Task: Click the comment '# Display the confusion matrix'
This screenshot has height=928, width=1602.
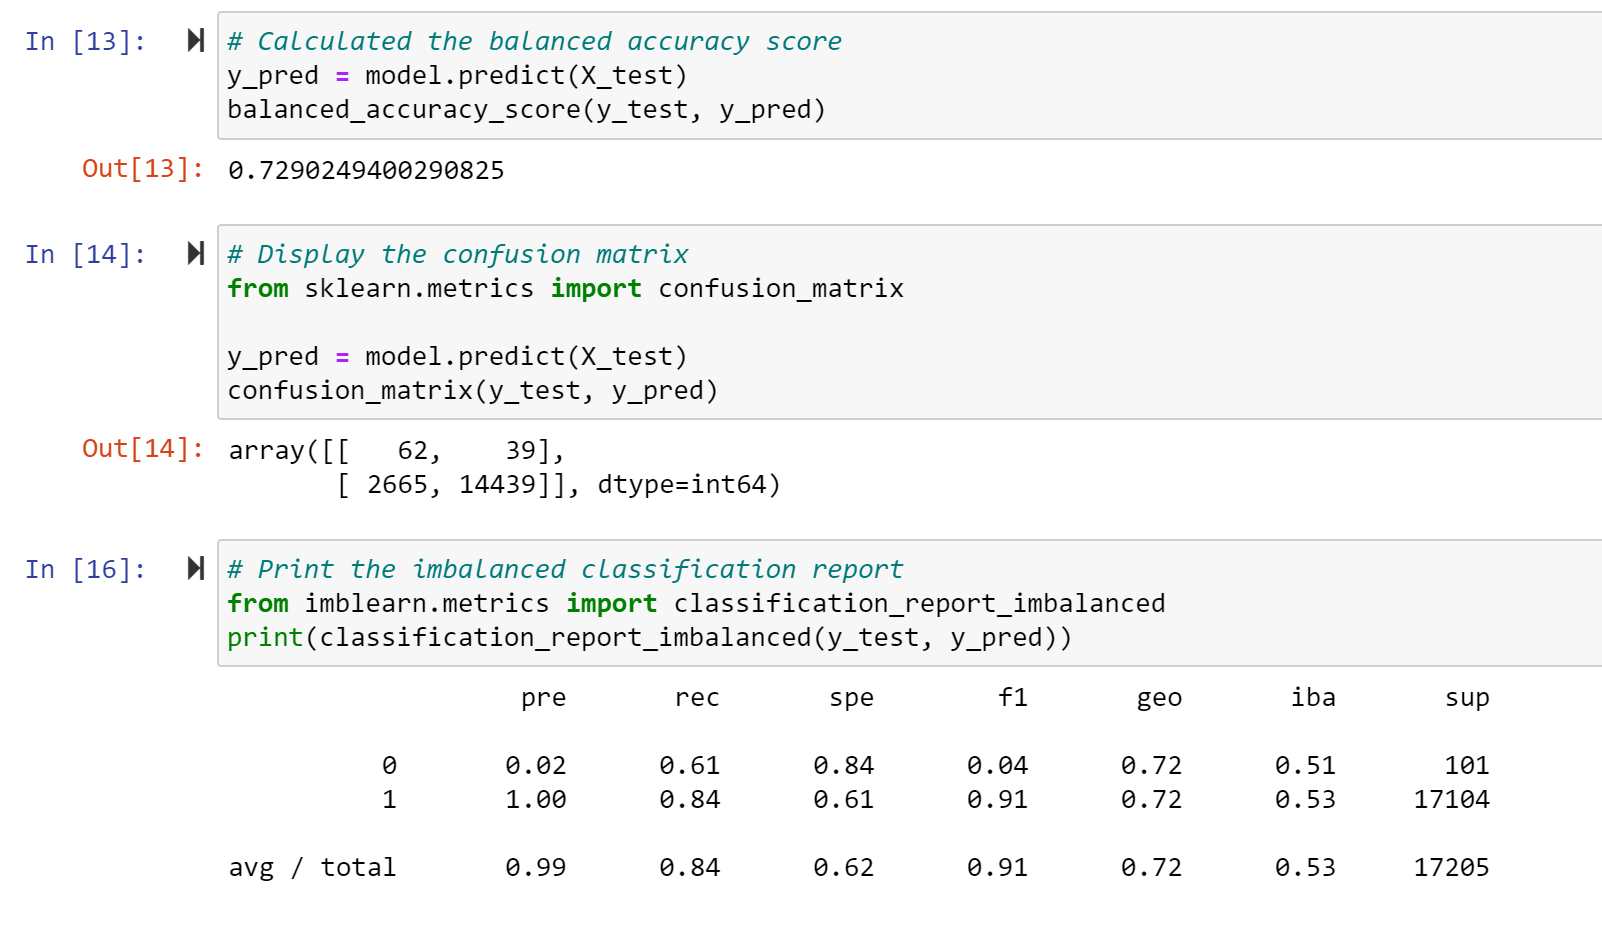Action: (458, 254)
